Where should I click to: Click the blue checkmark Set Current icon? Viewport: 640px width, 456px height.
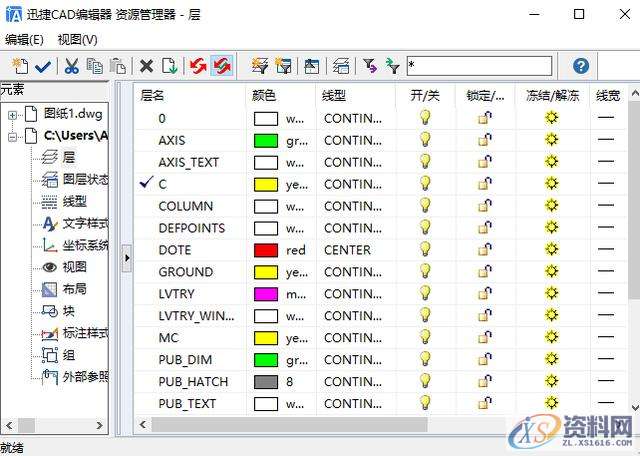tap(43, 66)
